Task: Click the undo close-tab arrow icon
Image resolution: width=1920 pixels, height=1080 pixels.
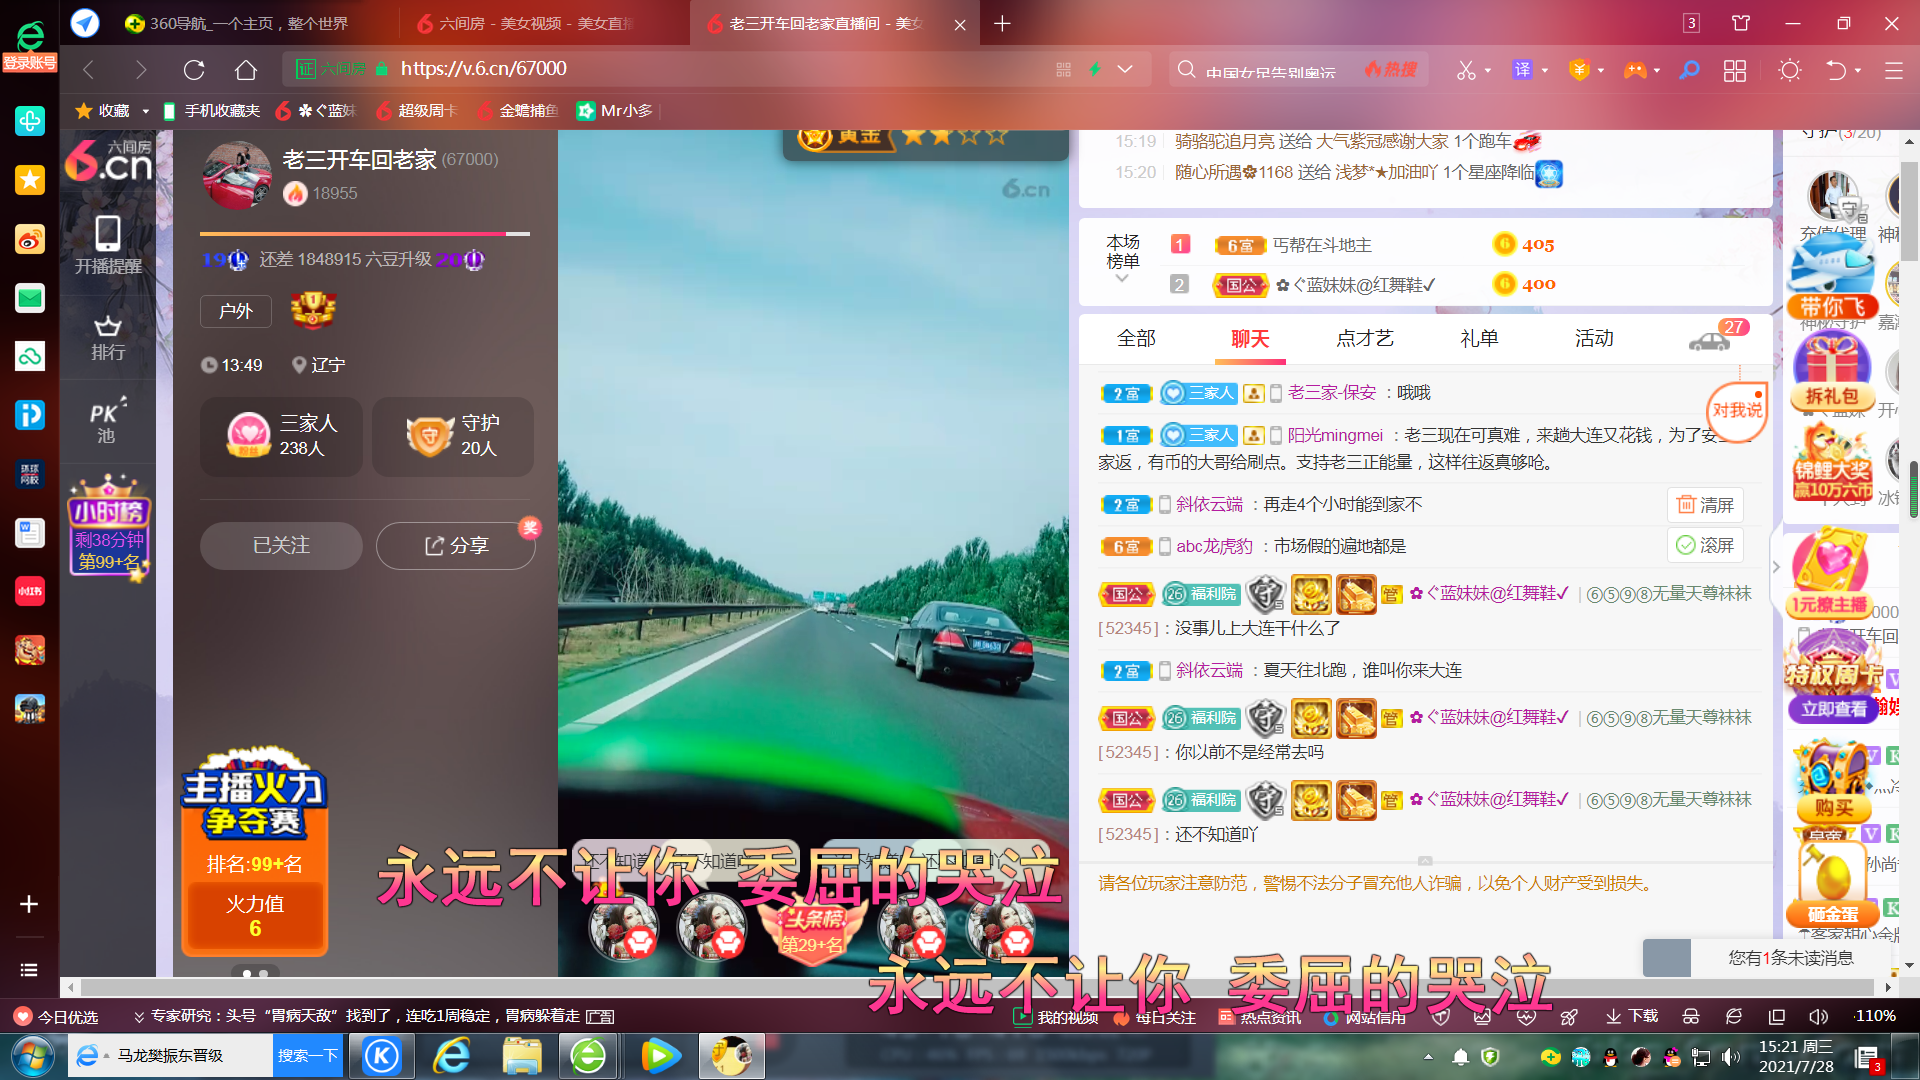Action: coord(1836,70)
